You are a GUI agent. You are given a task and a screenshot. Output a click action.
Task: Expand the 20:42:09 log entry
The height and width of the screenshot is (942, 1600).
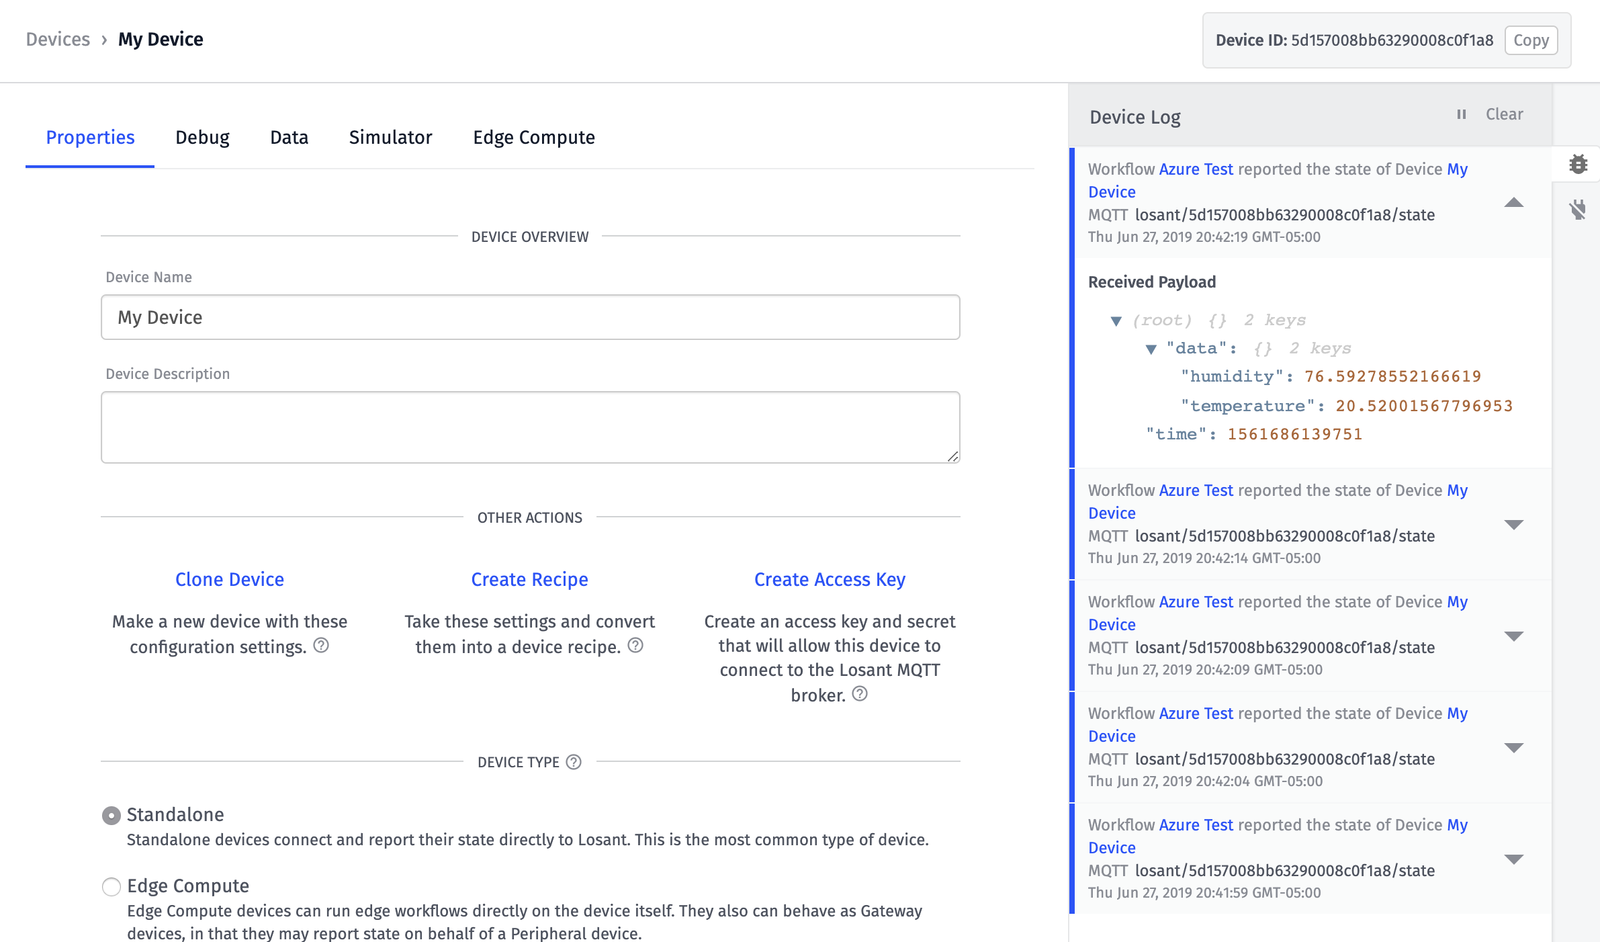point(1514,636)
